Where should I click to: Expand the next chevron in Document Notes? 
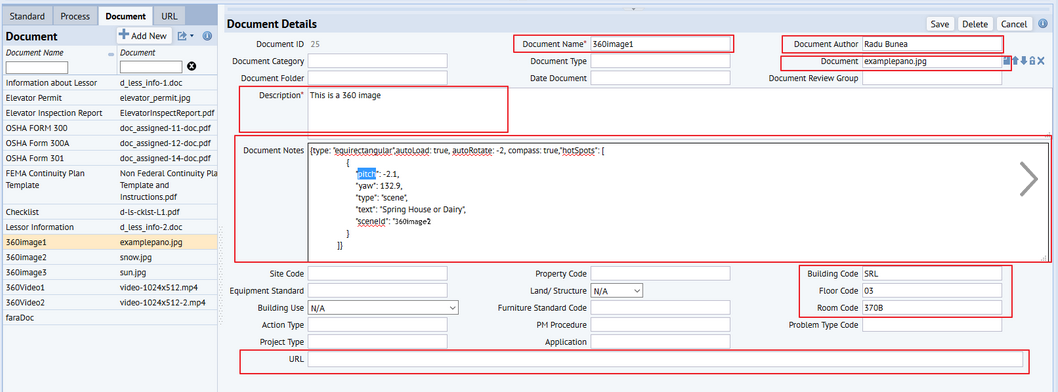click(x=1028, y=179)
